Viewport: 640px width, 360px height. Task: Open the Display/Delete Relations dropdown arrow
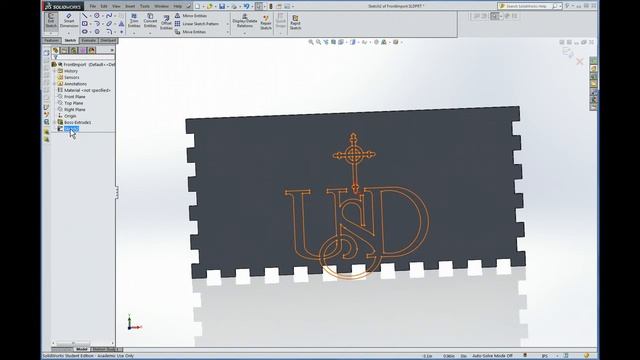click(x=244, y=33)
